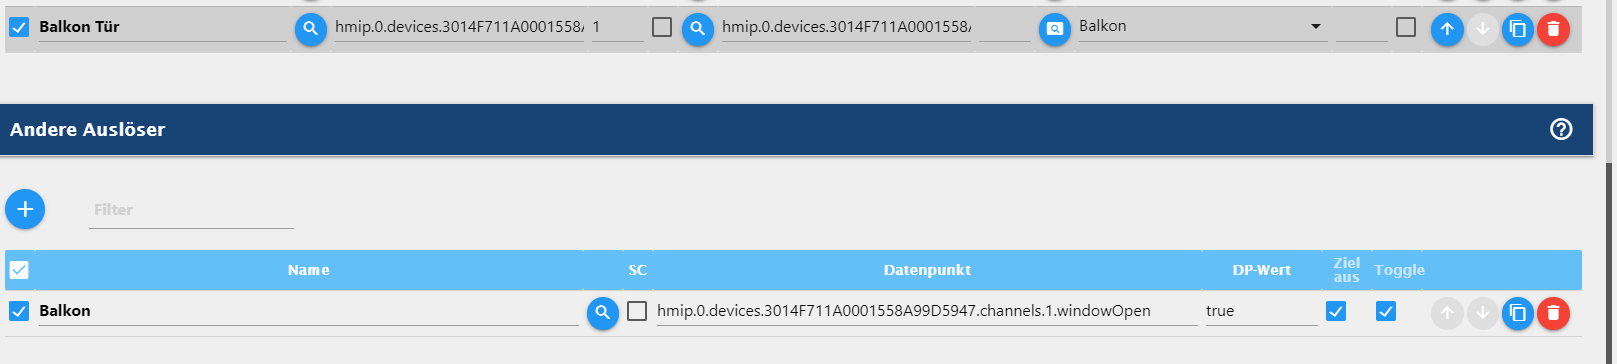Copy the Balkon trigger row
The height and width of the screenshot is (364, 1617).
[1518, 313]
